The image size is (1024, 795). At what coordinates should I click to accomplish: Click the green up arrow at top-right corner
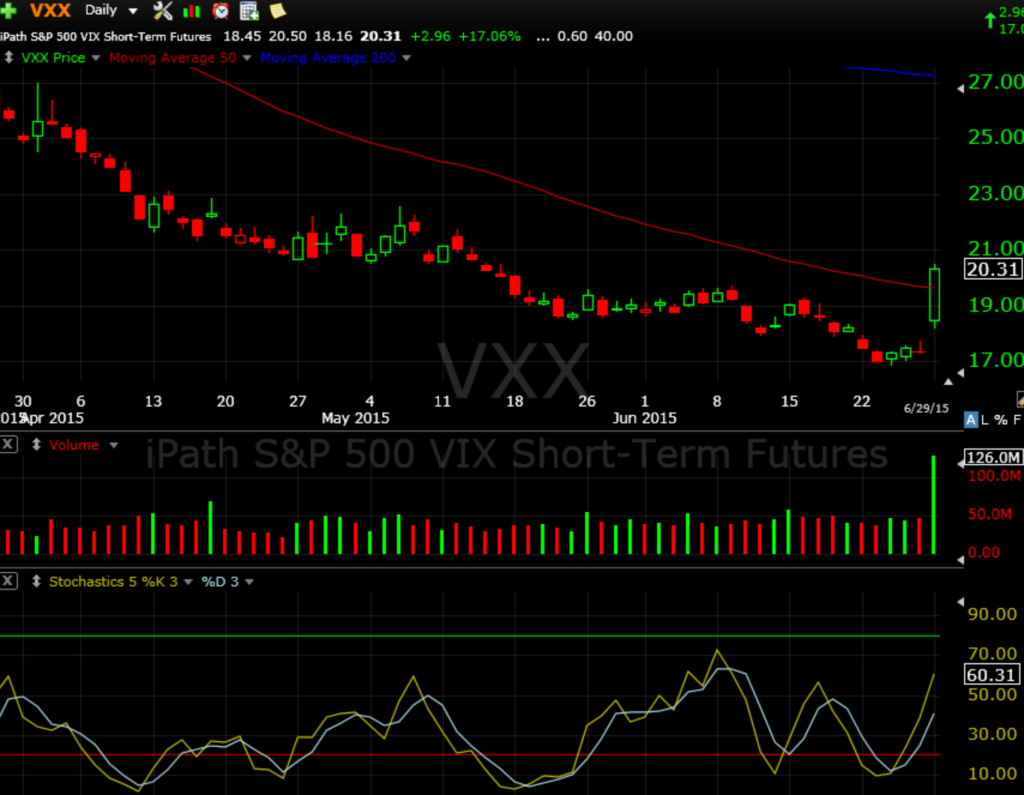point(990,20)
